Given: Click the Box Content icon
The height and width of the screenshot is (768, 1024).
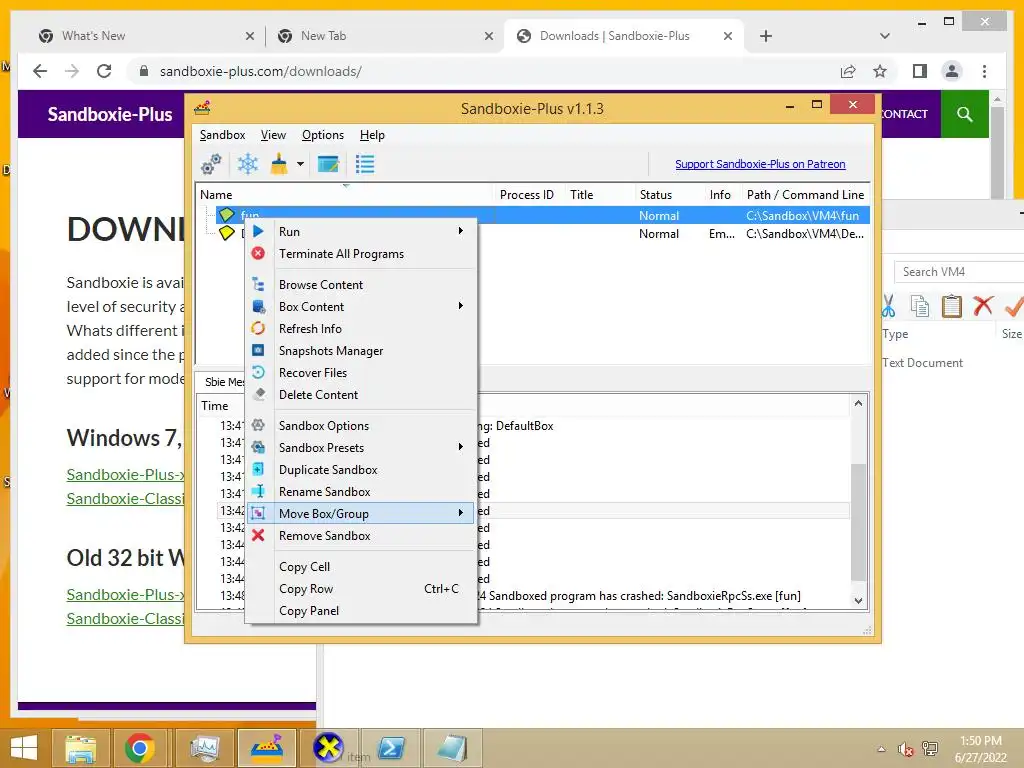Looking at the screenshot, I should coord(259,306).
